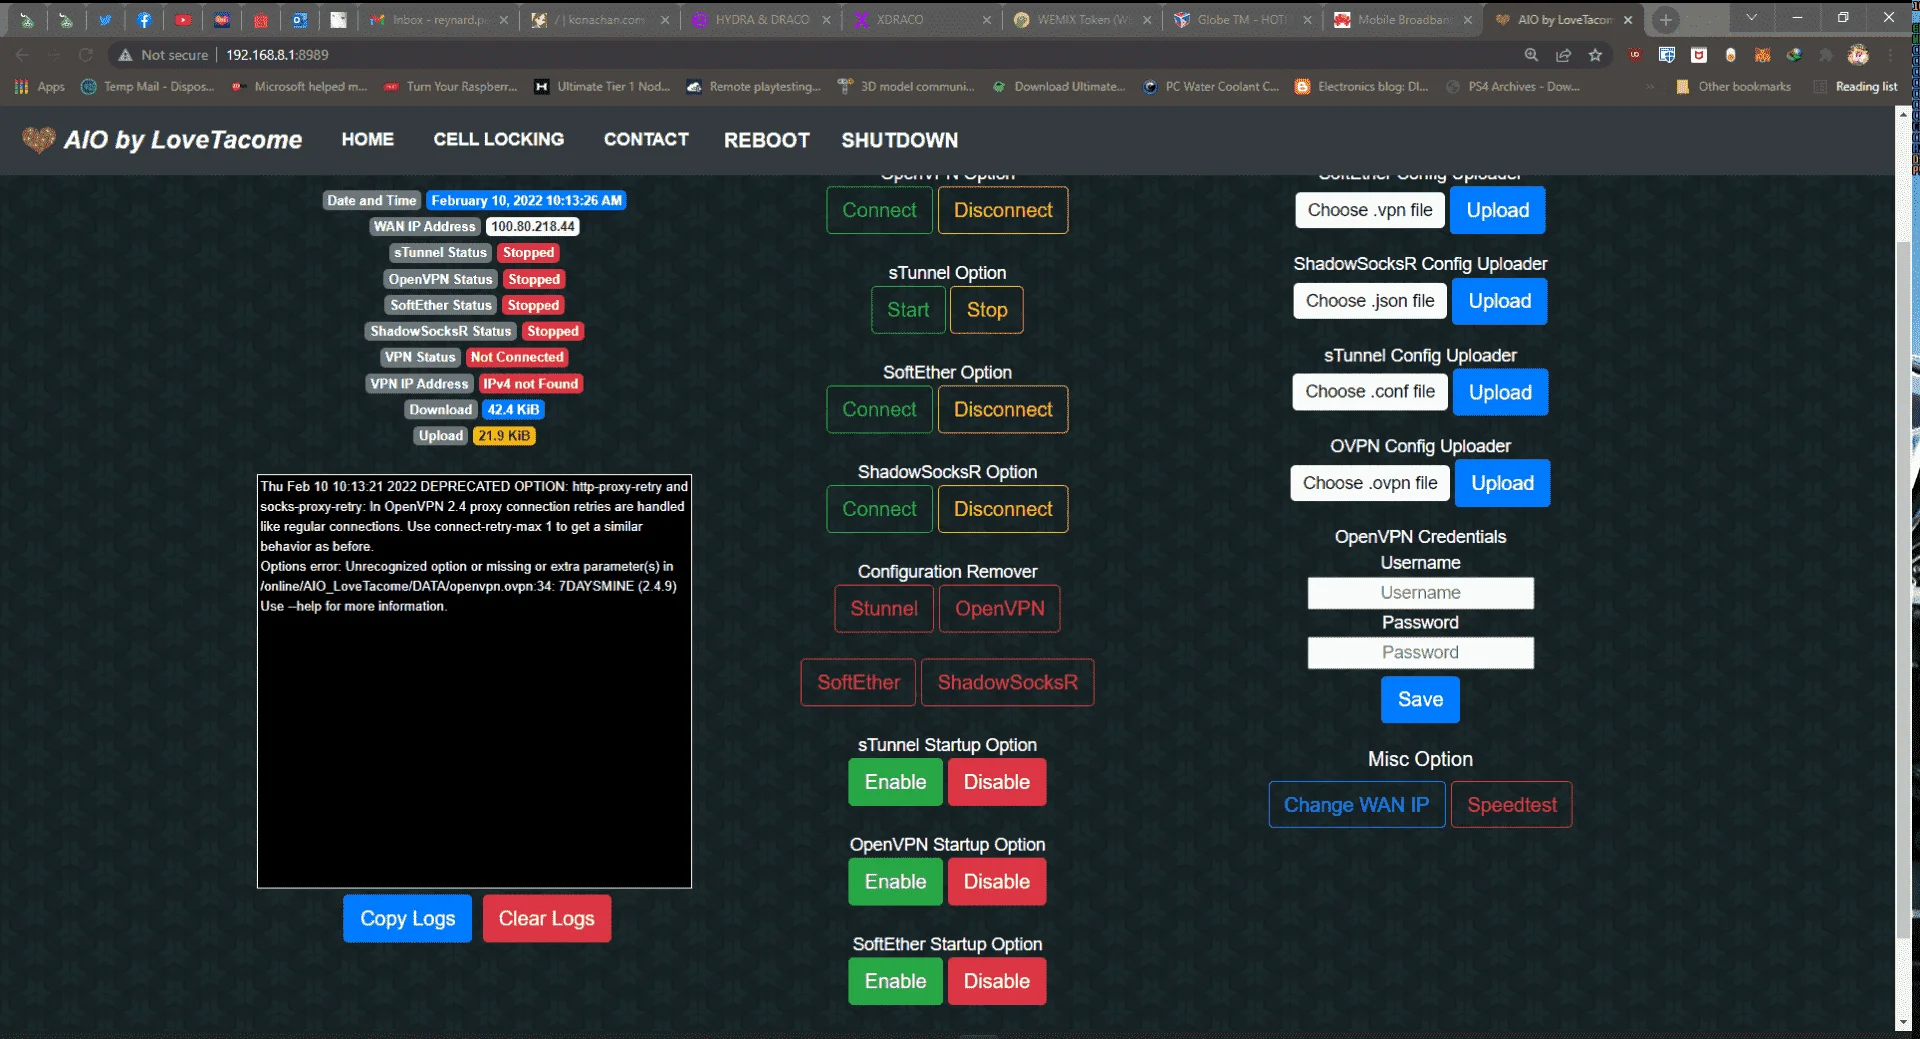The width and height of the screenshot is (1920, 1039).
Task: Click the OpenVPN Username field
Action: tap(1420, 593)
